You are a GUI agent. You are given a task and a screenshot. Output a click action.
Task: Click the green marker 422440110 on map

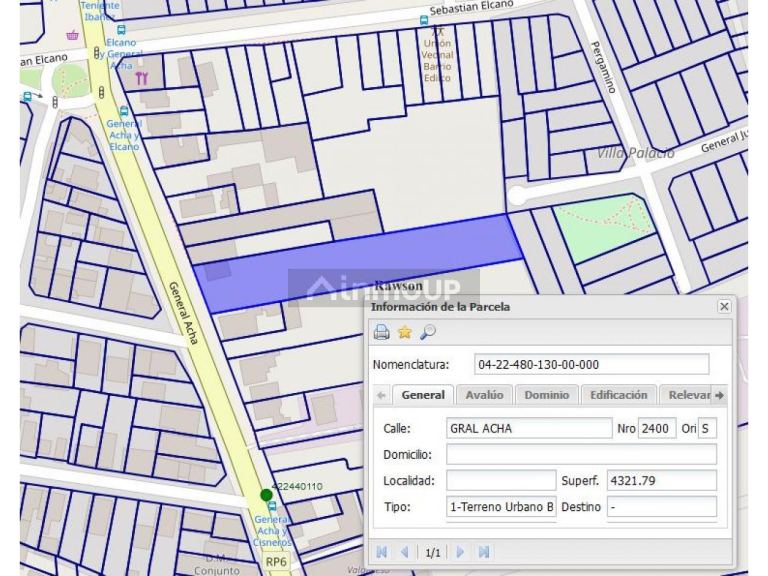tap(266, 495)
